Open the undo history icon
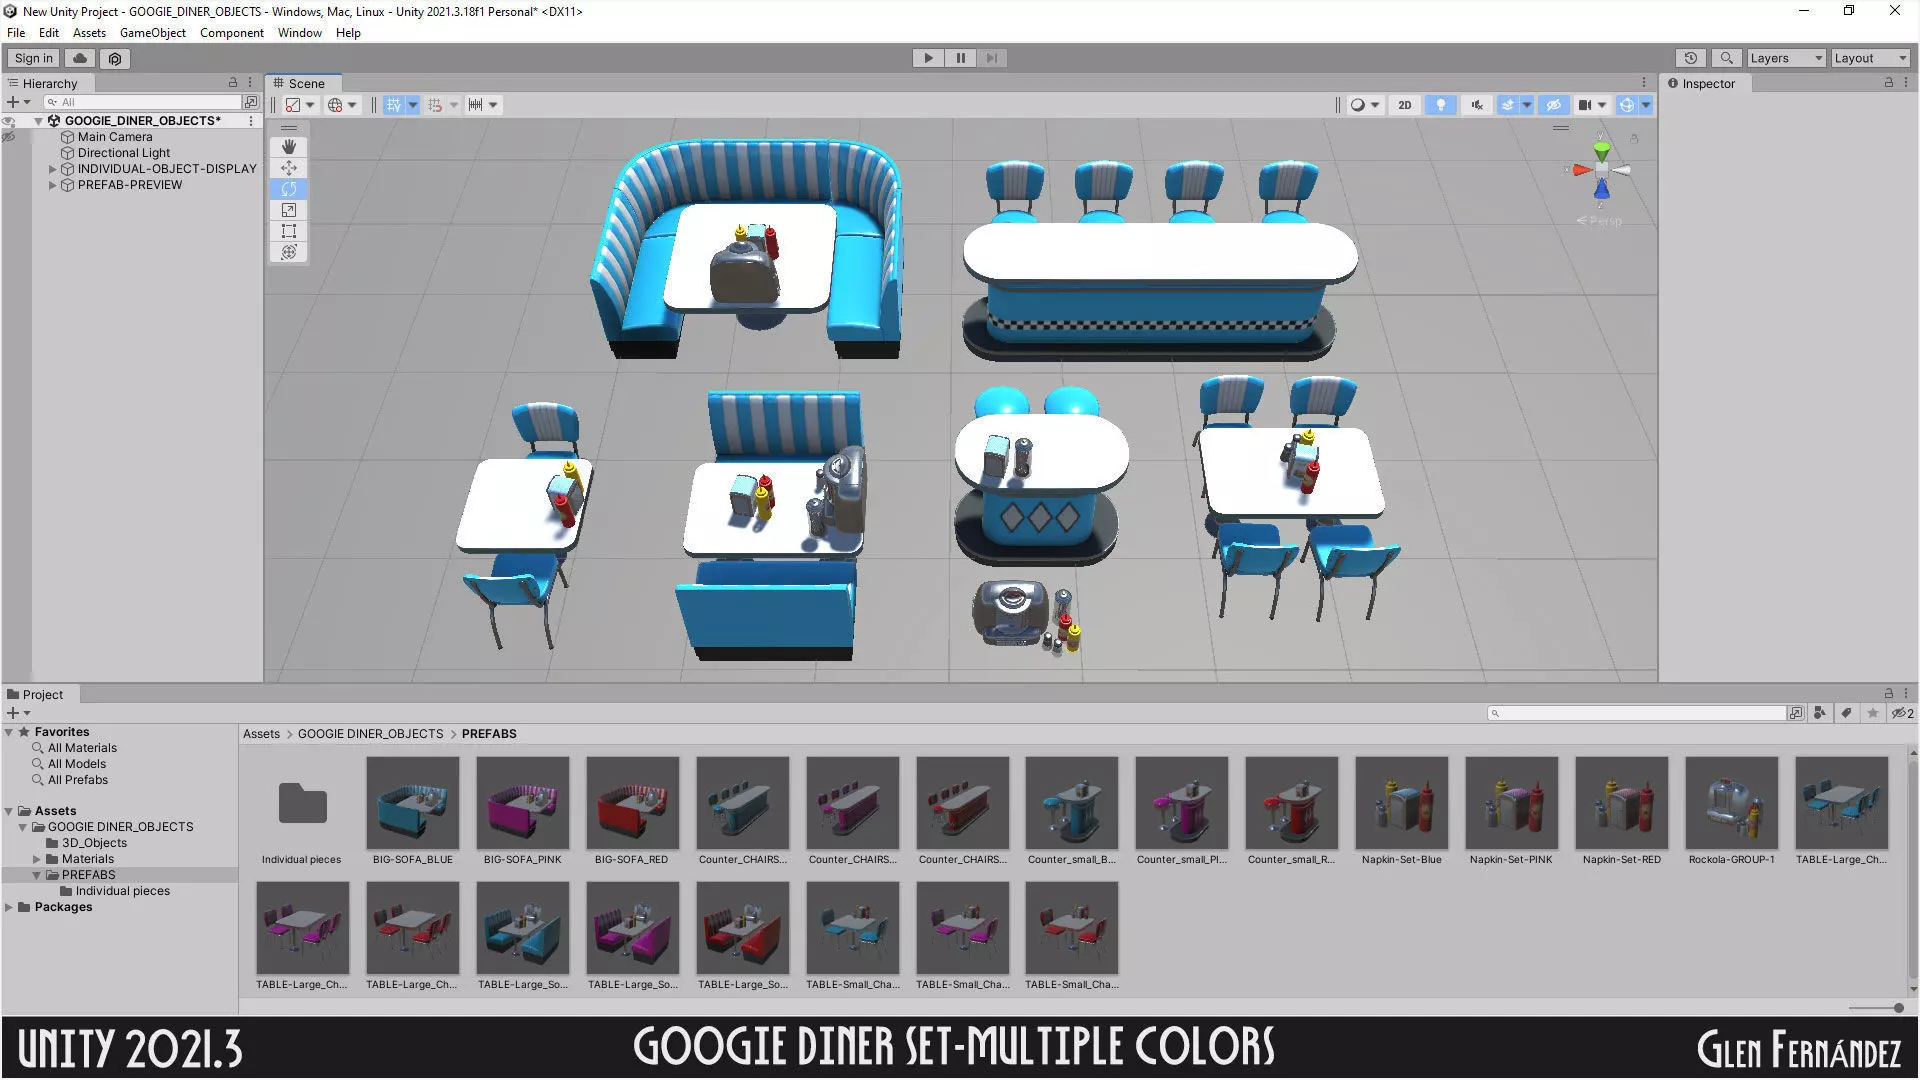This screenshot has height=1080, width=1920. pos(1691,58)
